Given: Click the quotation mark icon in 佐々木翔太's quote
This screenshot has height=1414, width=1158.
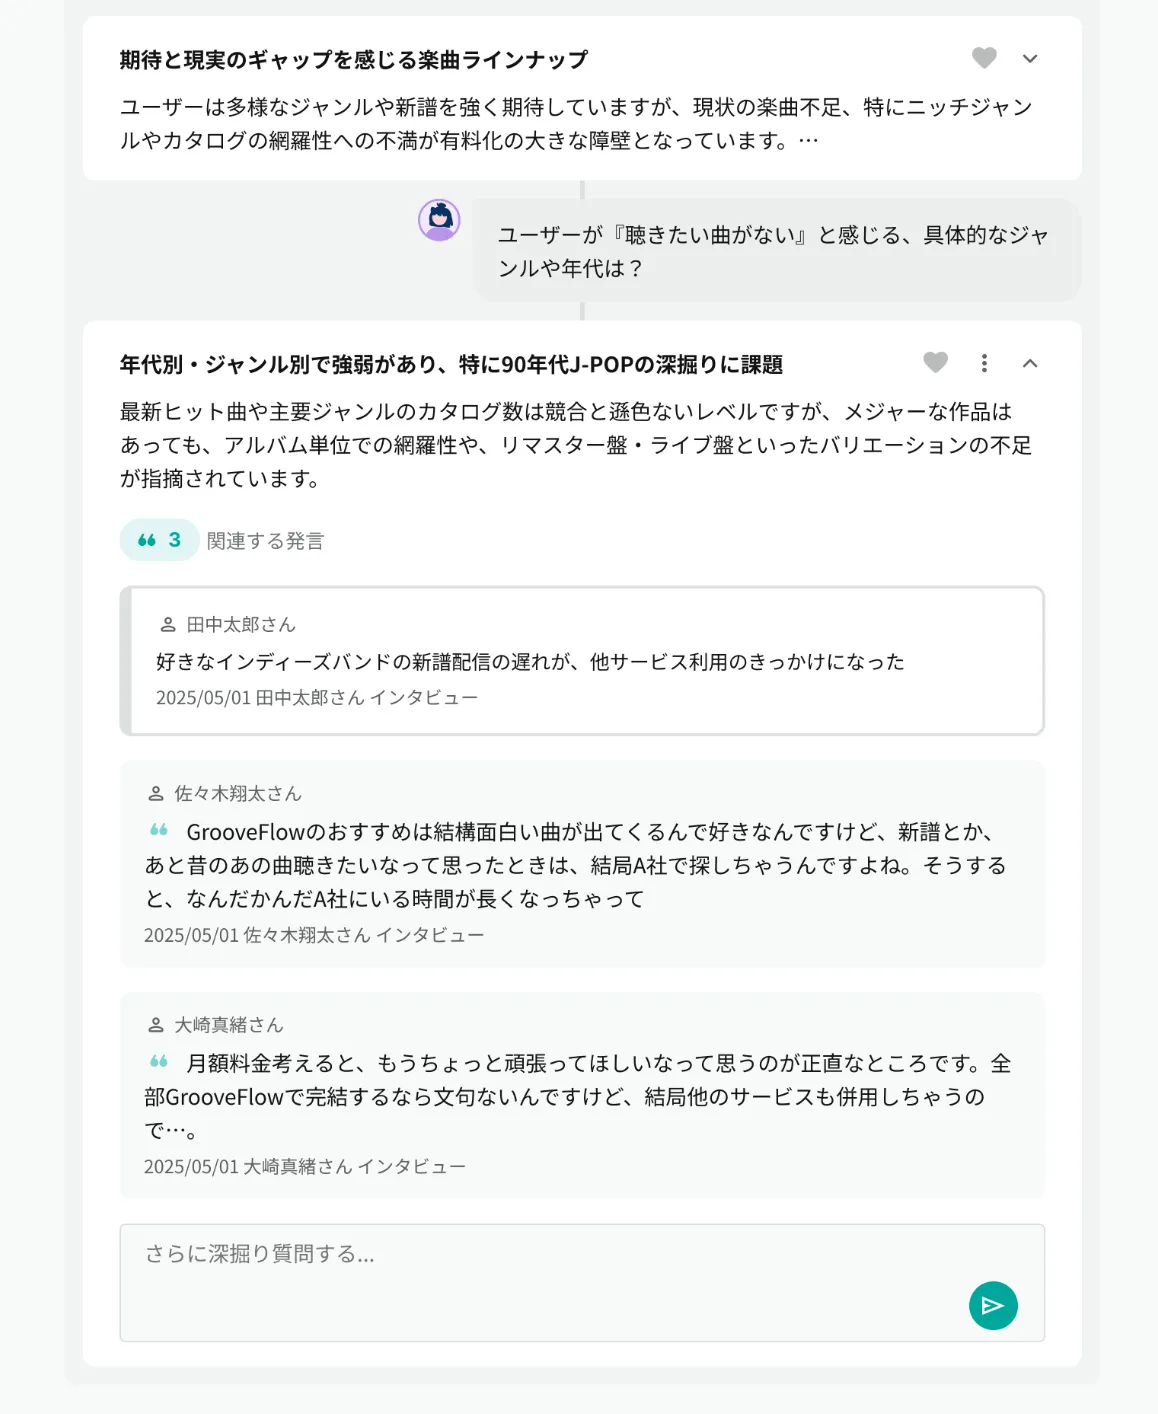Looking at the screenshot, I should click(159, 830).
